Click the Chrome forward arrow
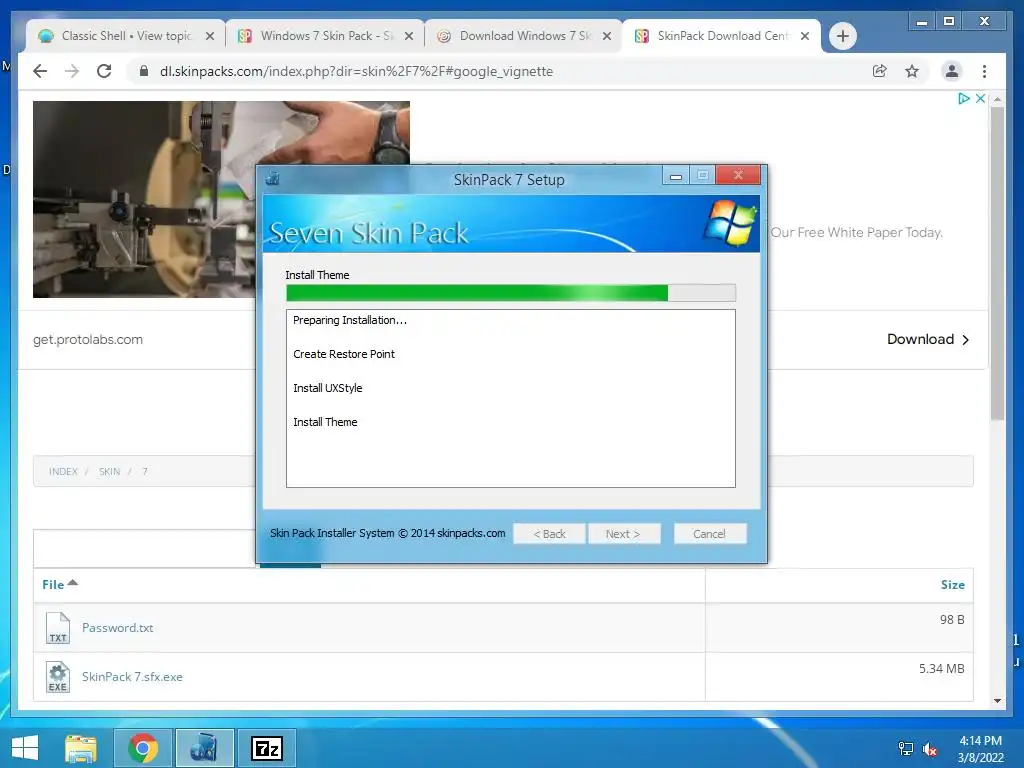 [72, 71]
